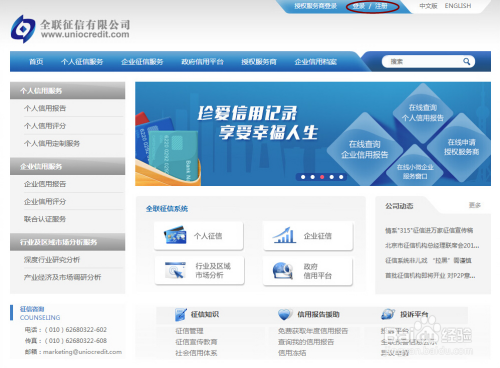
Task: Click the 搜索 search input field
Action: 423,61
